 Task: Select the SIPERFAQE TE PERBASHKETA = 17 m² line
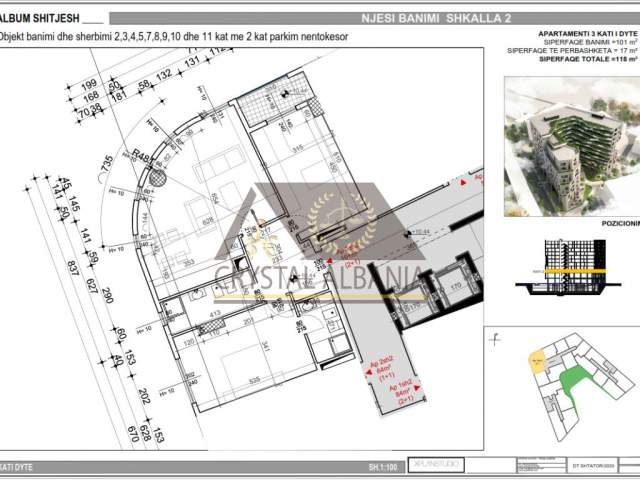572,51
